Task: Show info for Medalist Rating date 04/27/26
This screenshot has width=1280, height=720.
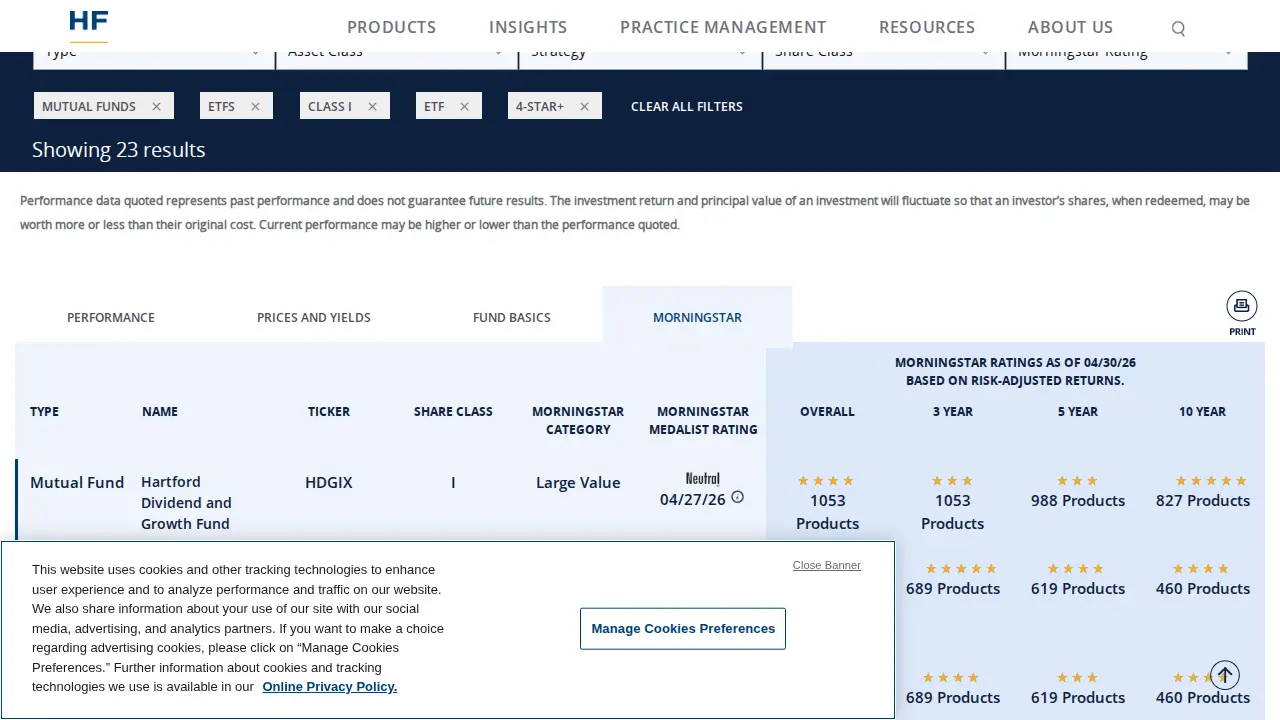Action: tap(738, 497)
